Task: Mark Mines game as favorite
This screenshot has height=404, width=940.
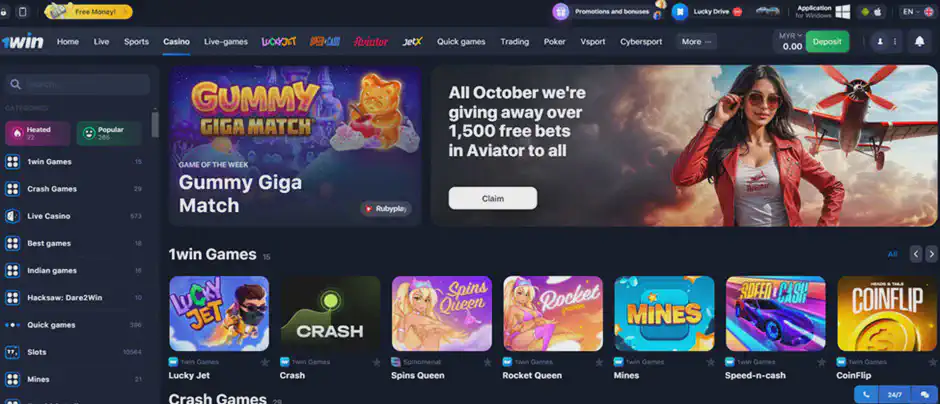Action: tap(710, 362)
